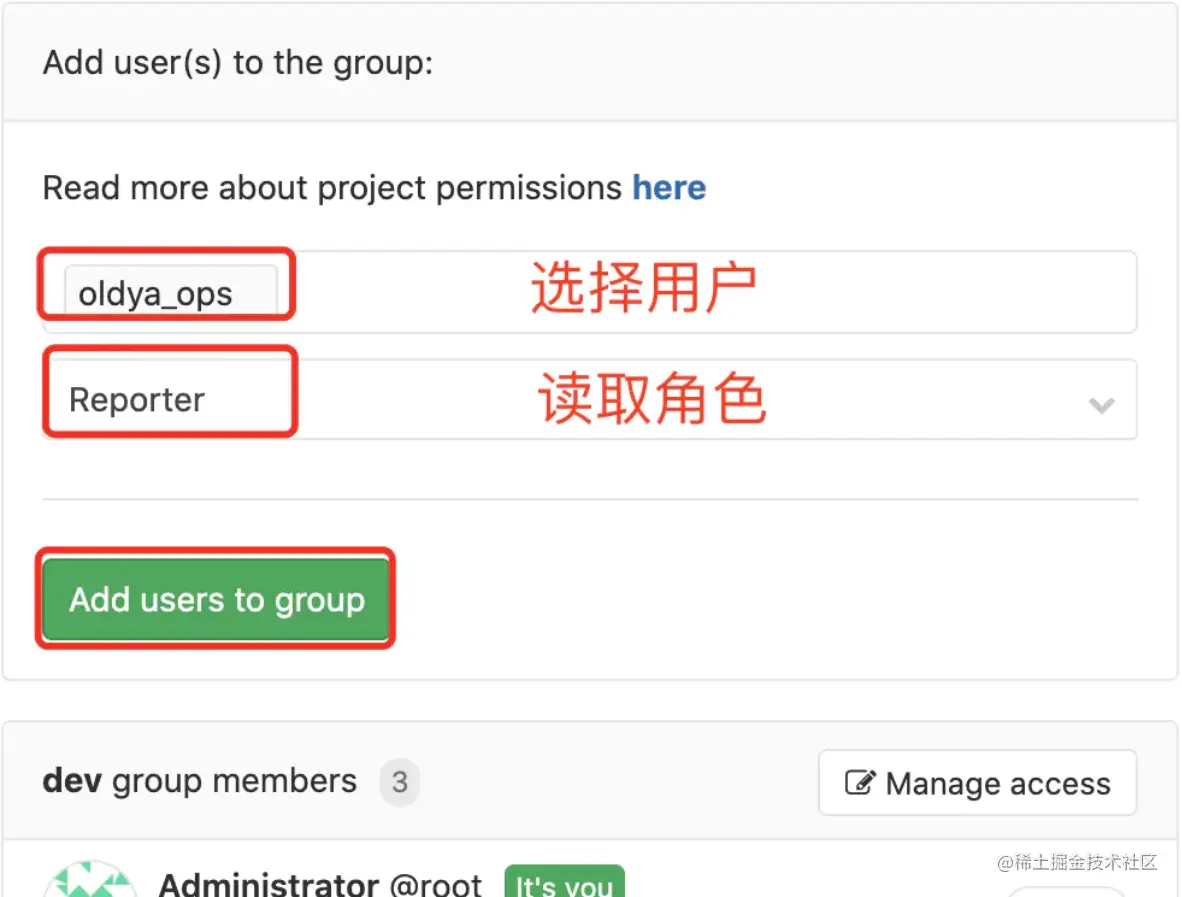Click the red 读取角色 annotation text

[x=652, y=400]
